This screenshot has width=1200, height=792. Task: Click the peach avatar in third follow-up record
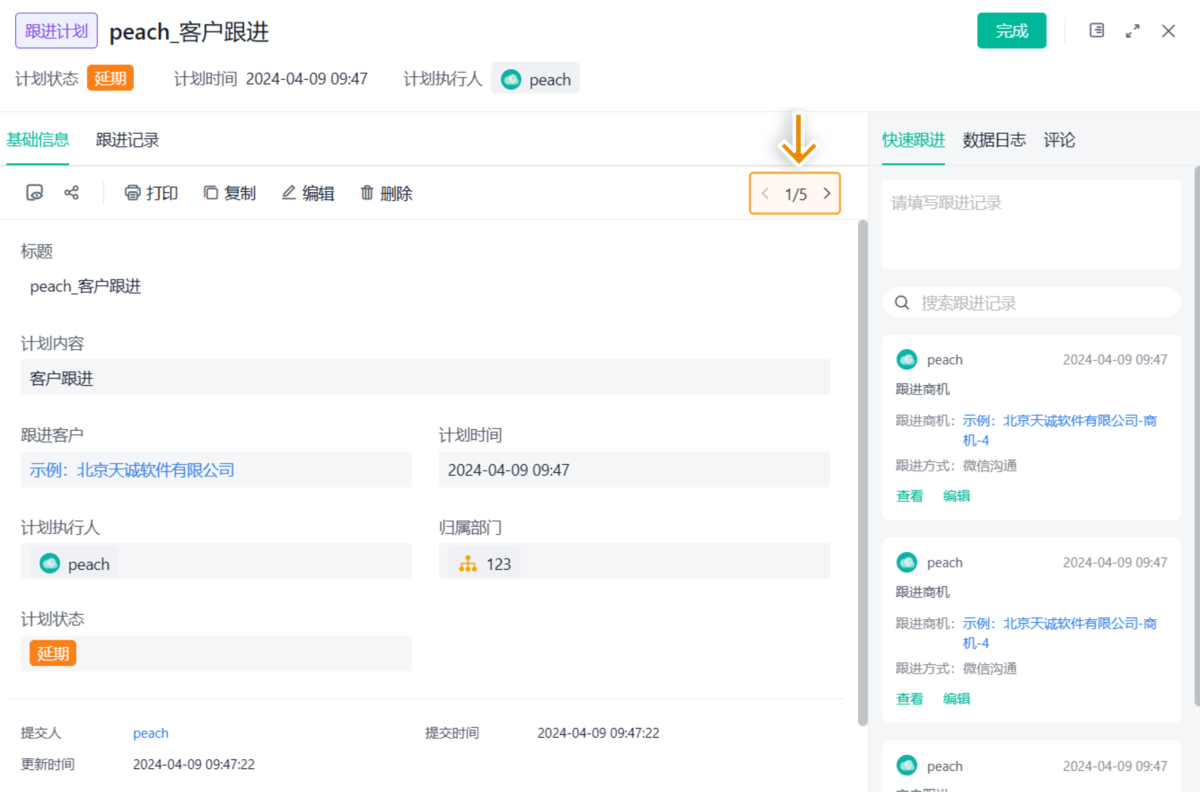click(x=907, y=766)
